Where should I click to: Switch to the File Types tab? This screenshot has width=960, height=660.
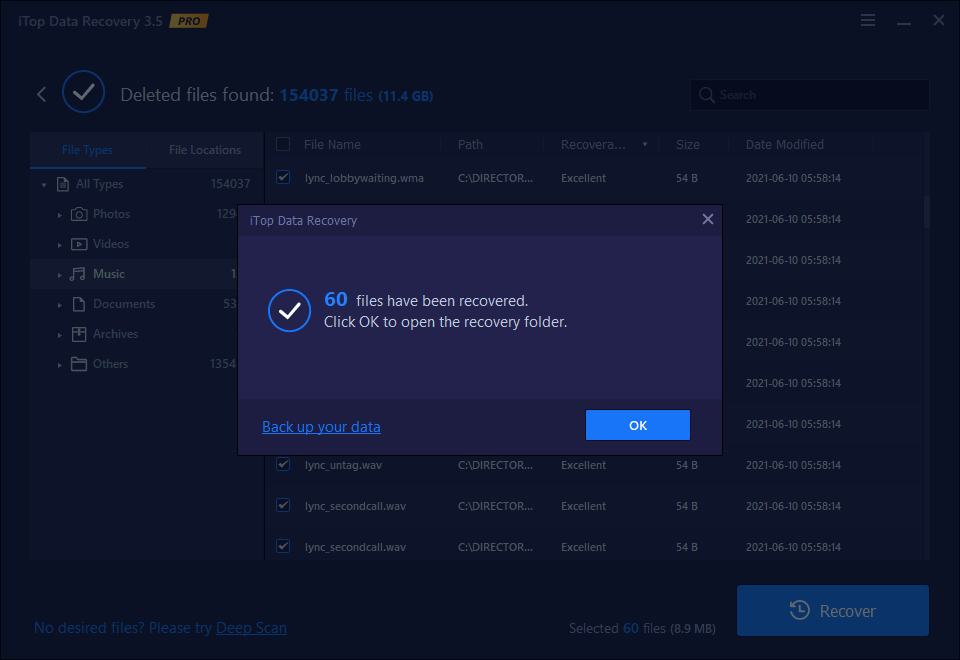click(x=88, y=150)
